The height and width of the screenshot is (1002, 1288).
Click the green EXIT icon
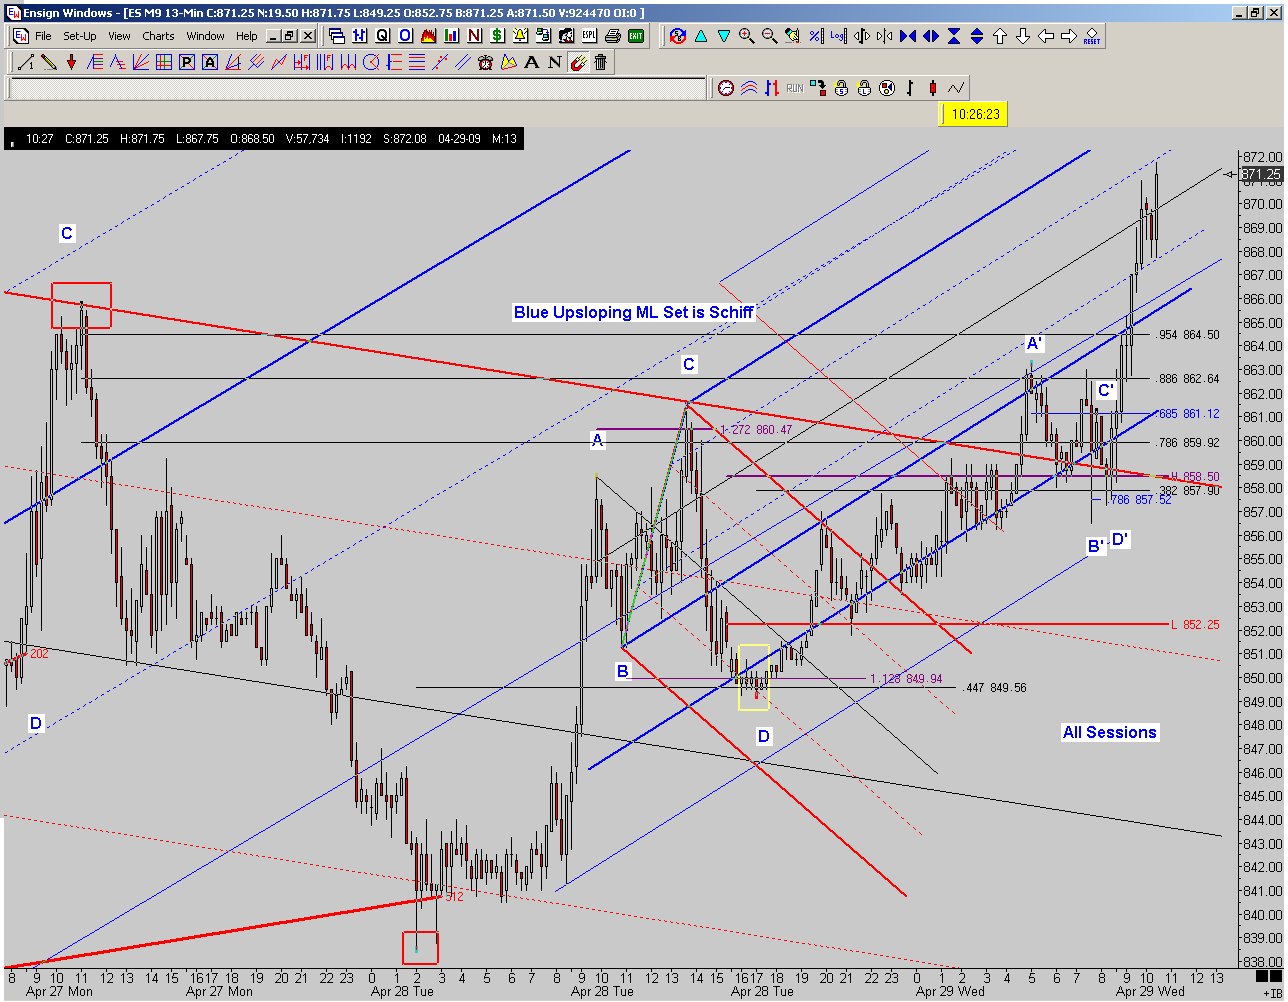point(636,36)
